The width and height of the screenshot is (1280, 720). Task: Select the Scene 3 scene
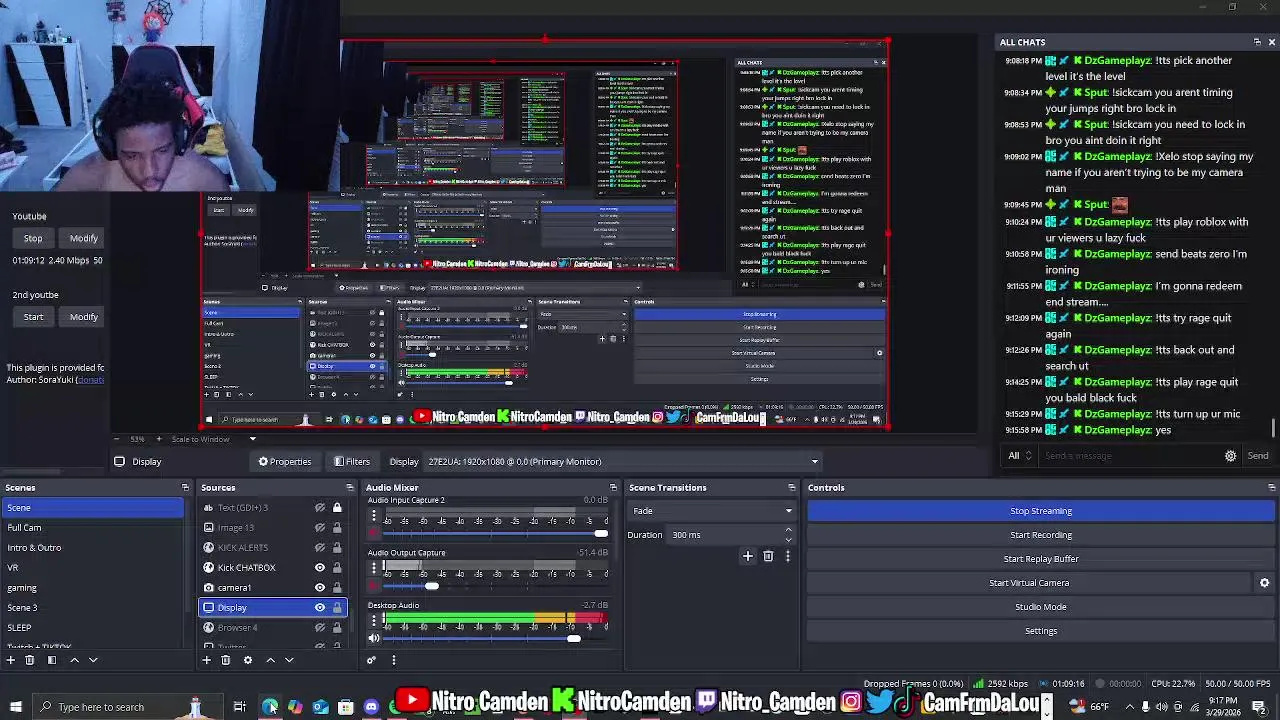[x=93, y=608]
